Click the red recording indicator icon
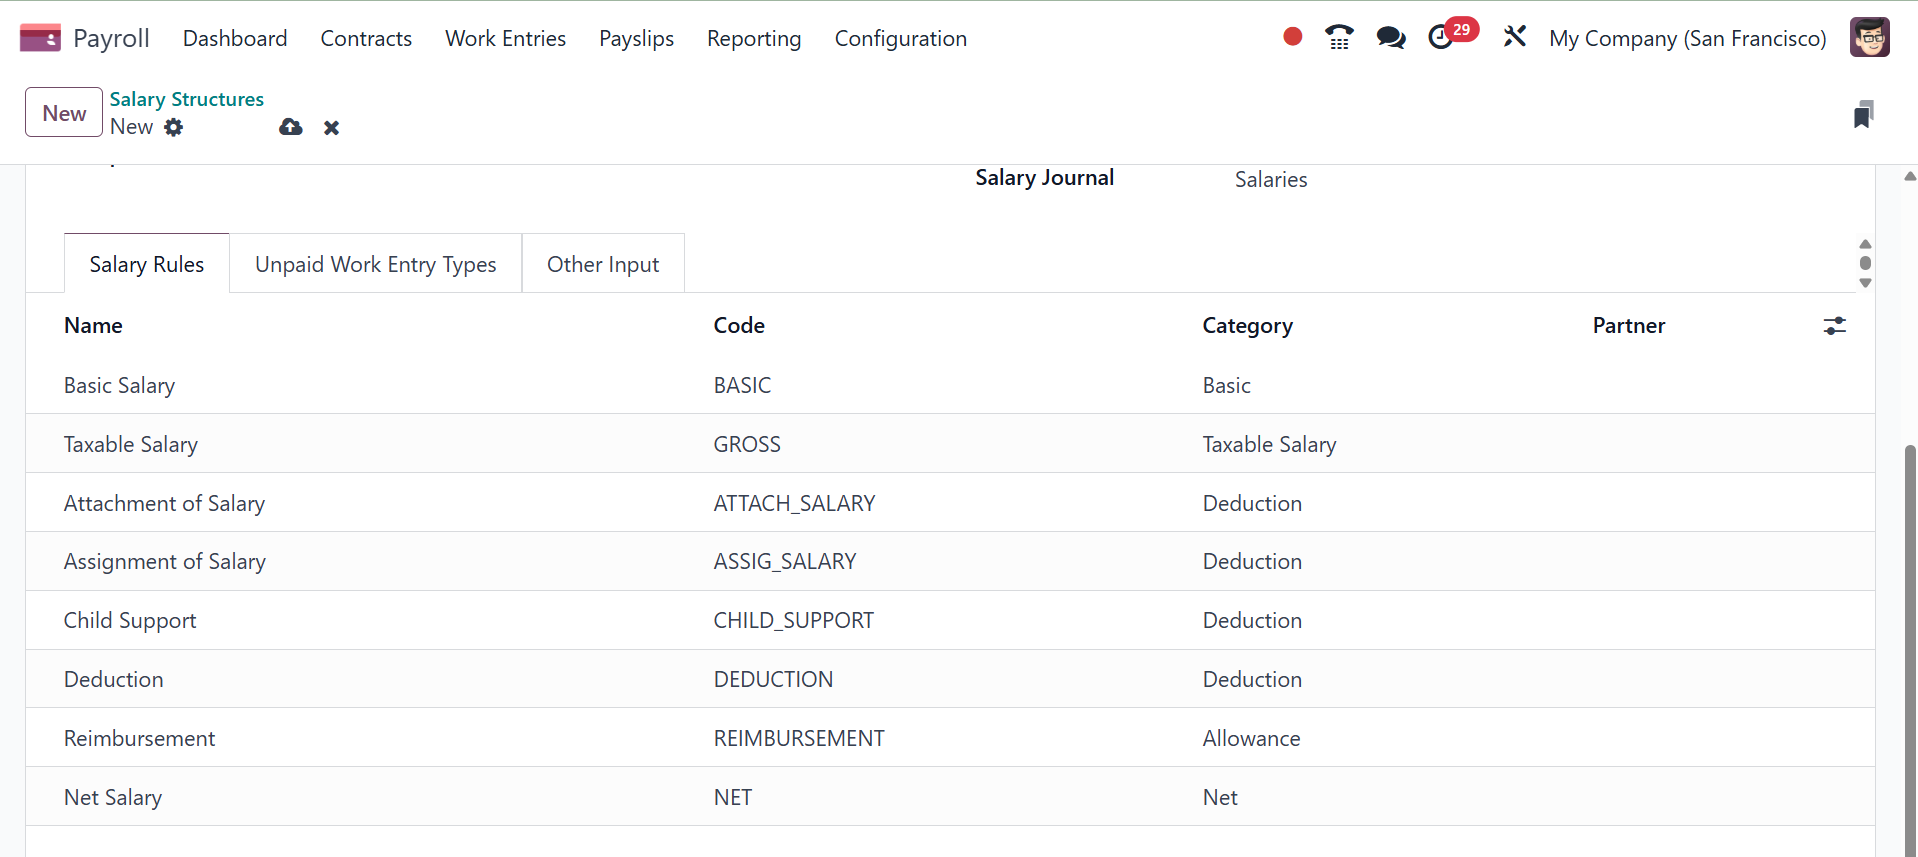Viewport: 1918px width, 857px height. pos(1292,37)
